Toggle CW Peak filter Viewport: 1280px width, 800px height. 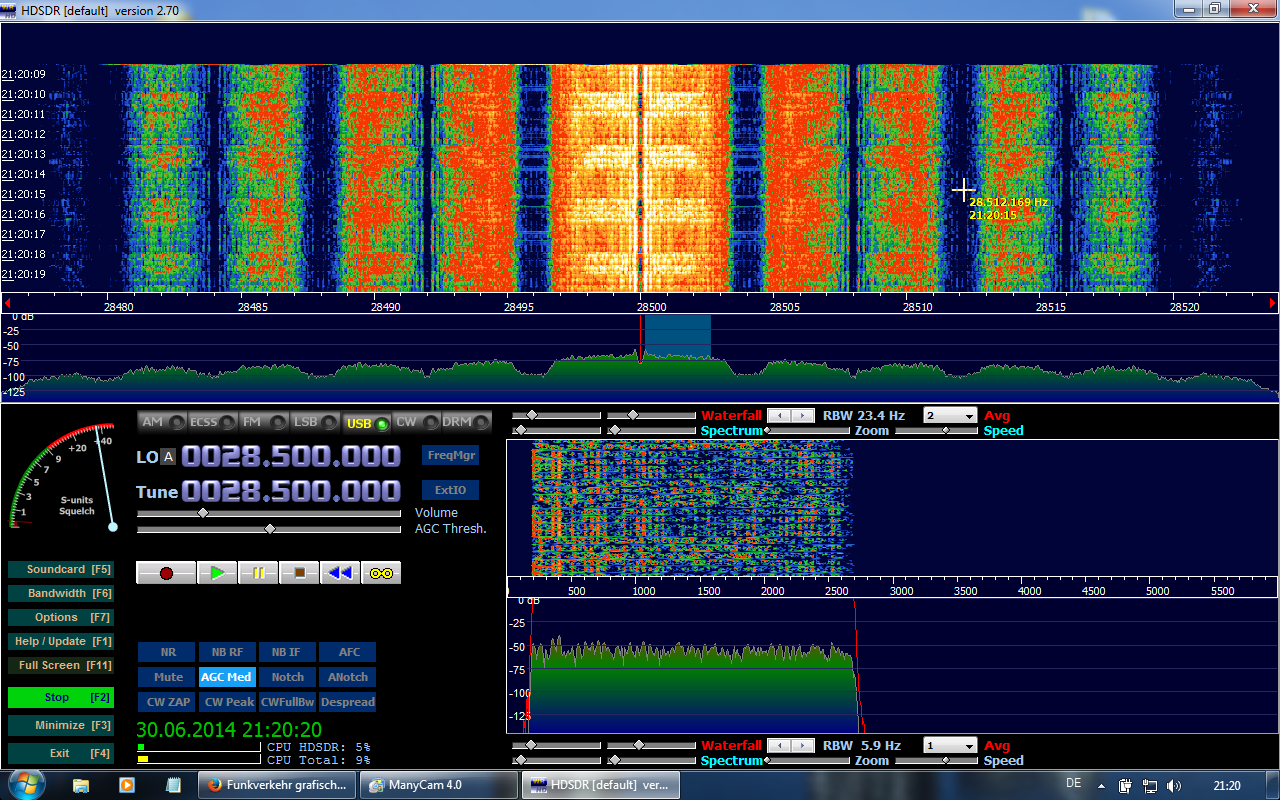coord(227,702)
